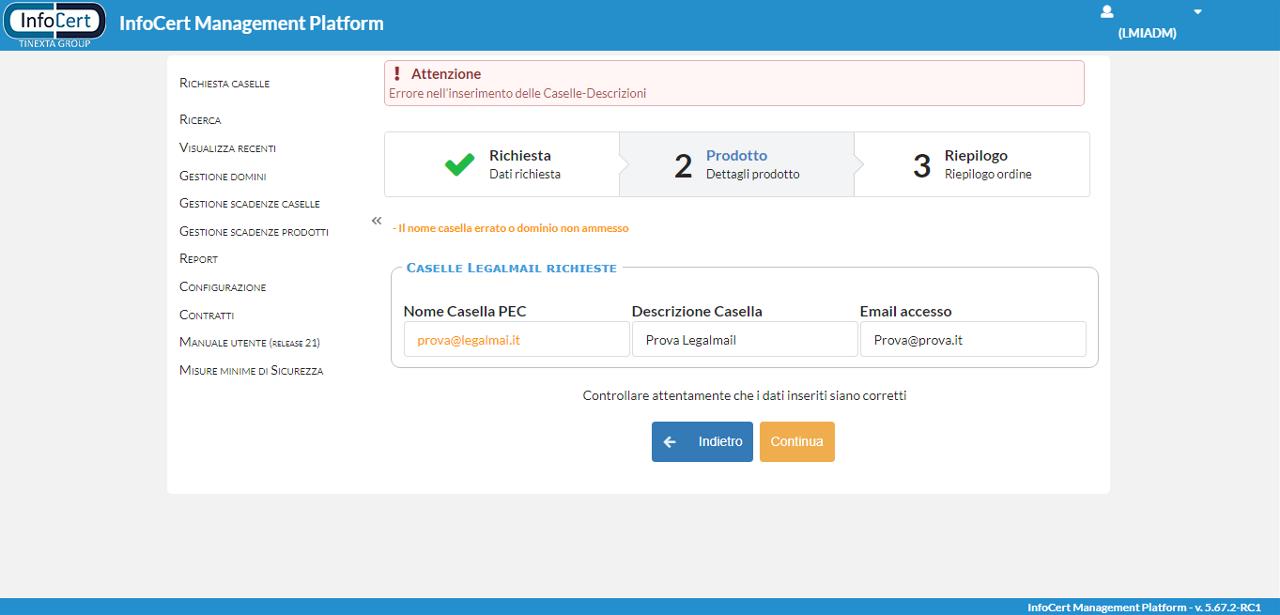
Task: Open Misure minime di Sicurezza link
Action: click(251, 370)
